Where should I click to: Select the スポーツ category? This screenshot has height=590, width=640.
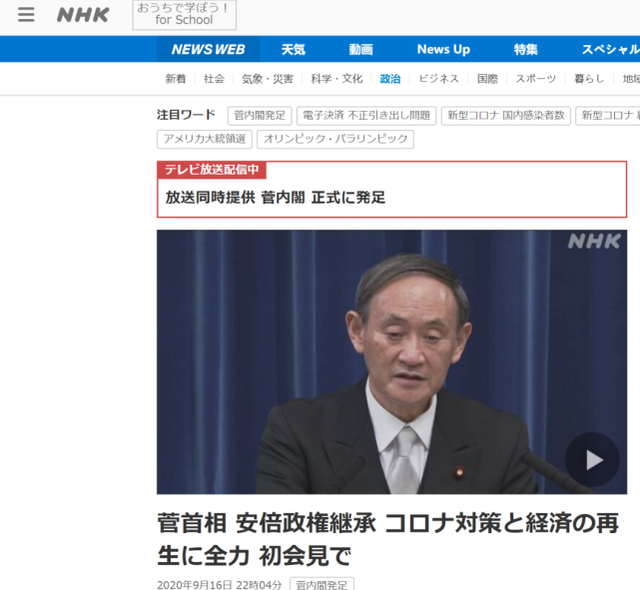coord(536,78)
